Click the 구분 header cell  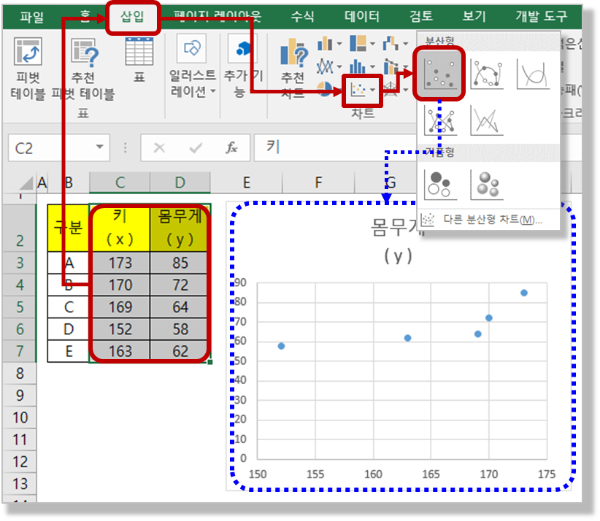(x=68, y=228)
